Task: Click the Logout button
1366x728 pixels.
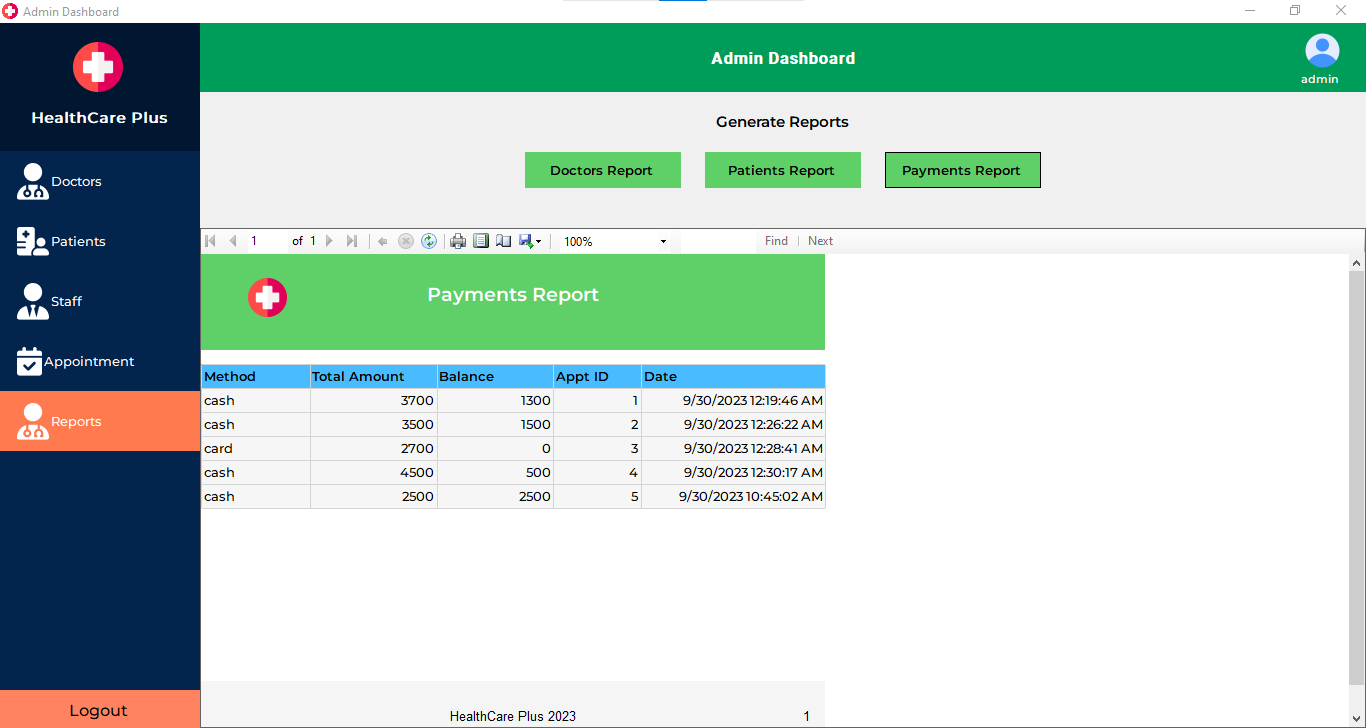Action: 100,709
